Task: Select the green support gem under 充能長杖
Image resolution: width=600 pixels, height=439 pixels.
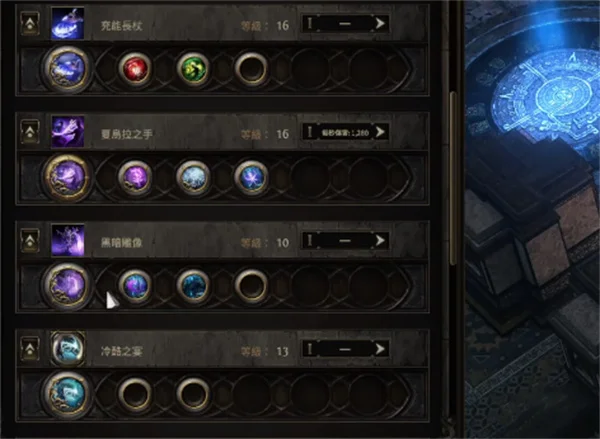Action: 193,69
